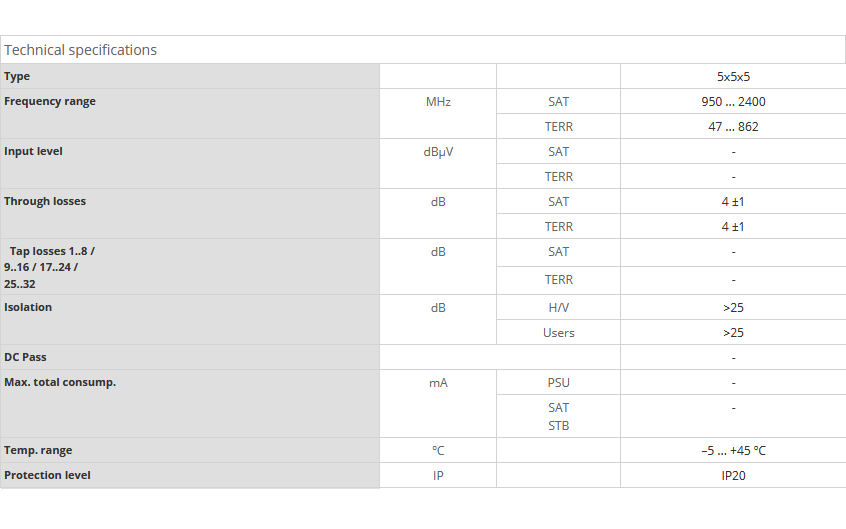
Task: Click the Technical specifications heading
Action: click(x=80, y=50)
